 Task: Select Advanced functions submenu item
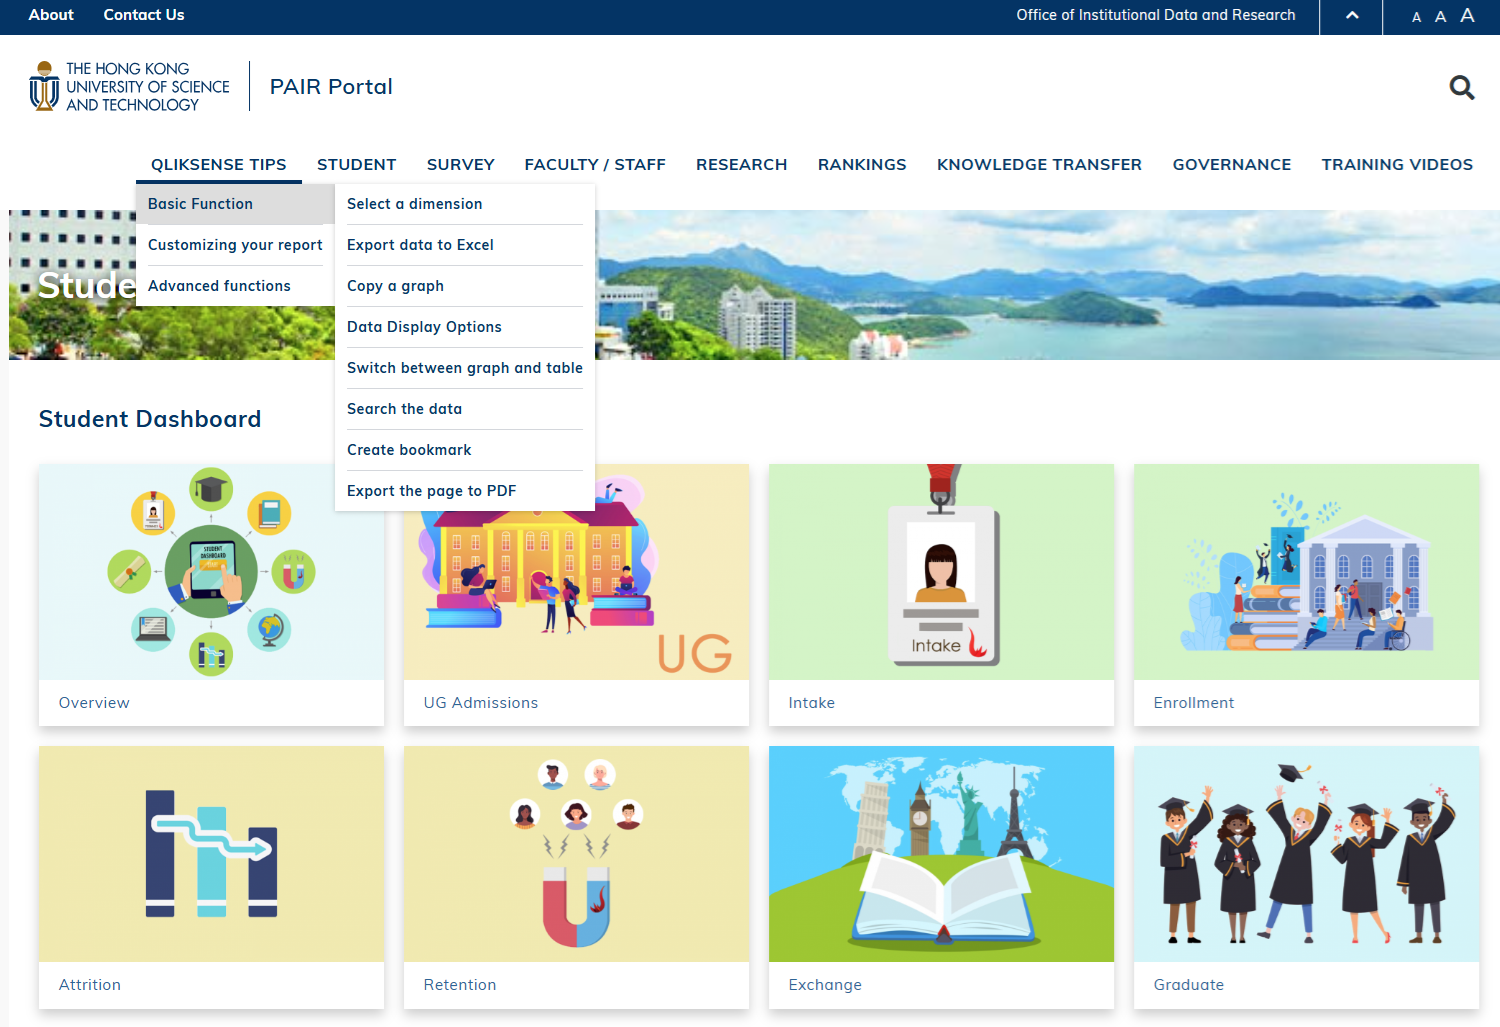[x=235, y=286]
